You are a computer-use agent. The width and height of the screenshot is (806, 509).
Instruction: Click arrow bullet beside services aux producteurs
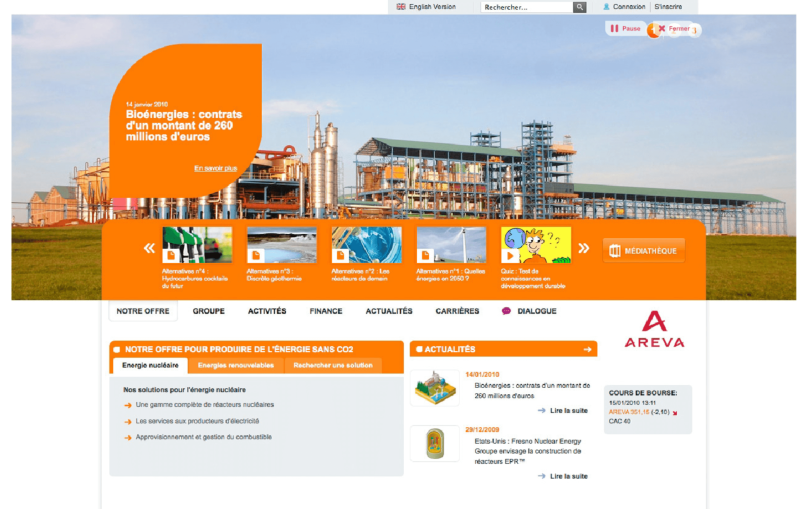click(x=128, y=422)
